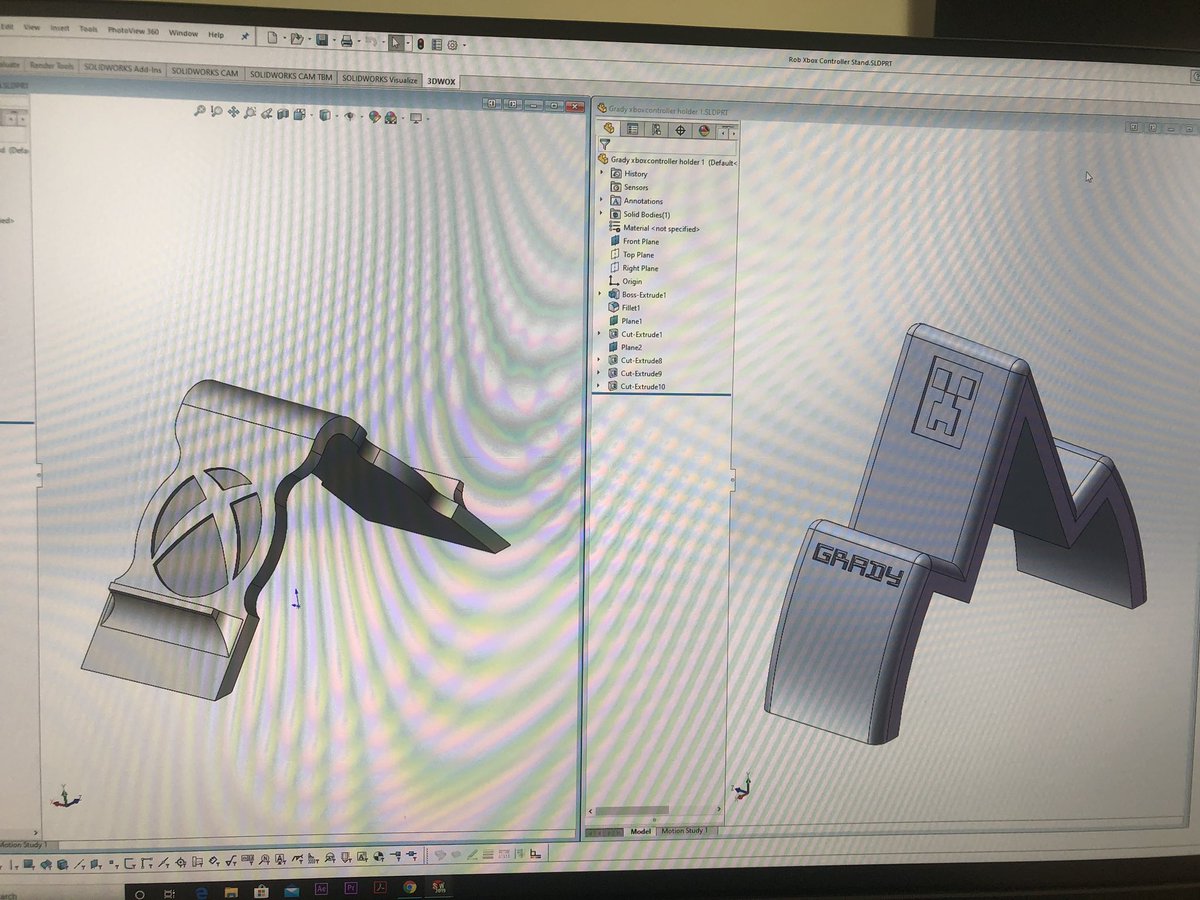This screenshot has width=1200, height=900.
Task: Open the View menu
Action: click(x=32, y=27)
